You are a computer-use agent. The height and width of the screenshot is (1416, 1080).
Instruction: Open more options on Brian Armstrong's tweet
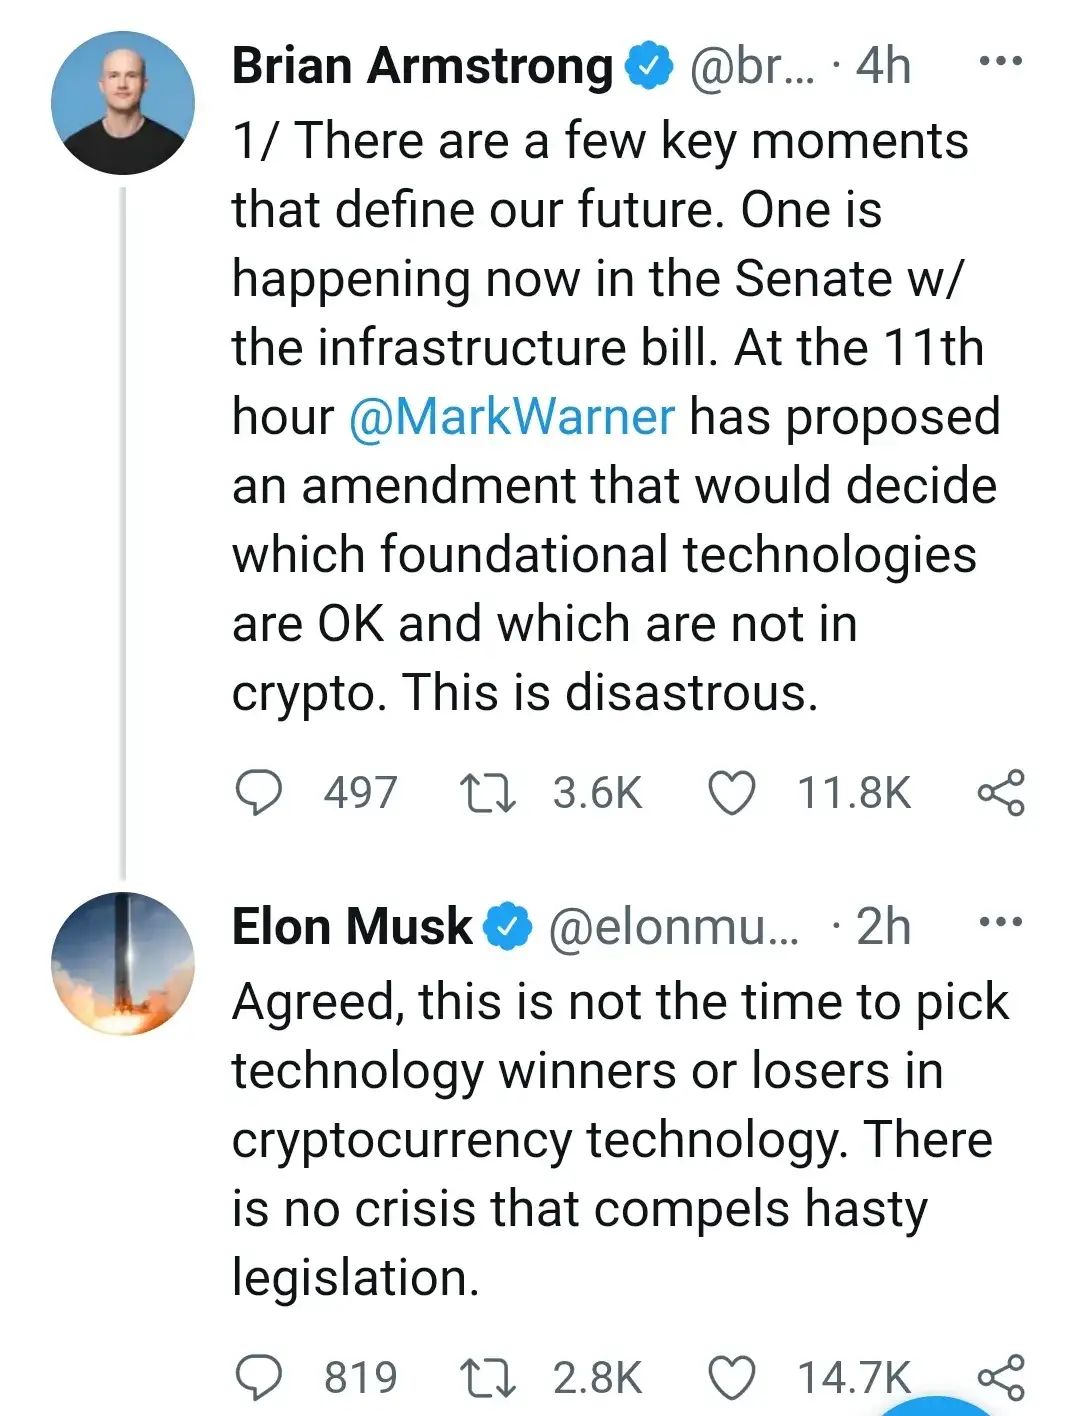[1000, 62]
